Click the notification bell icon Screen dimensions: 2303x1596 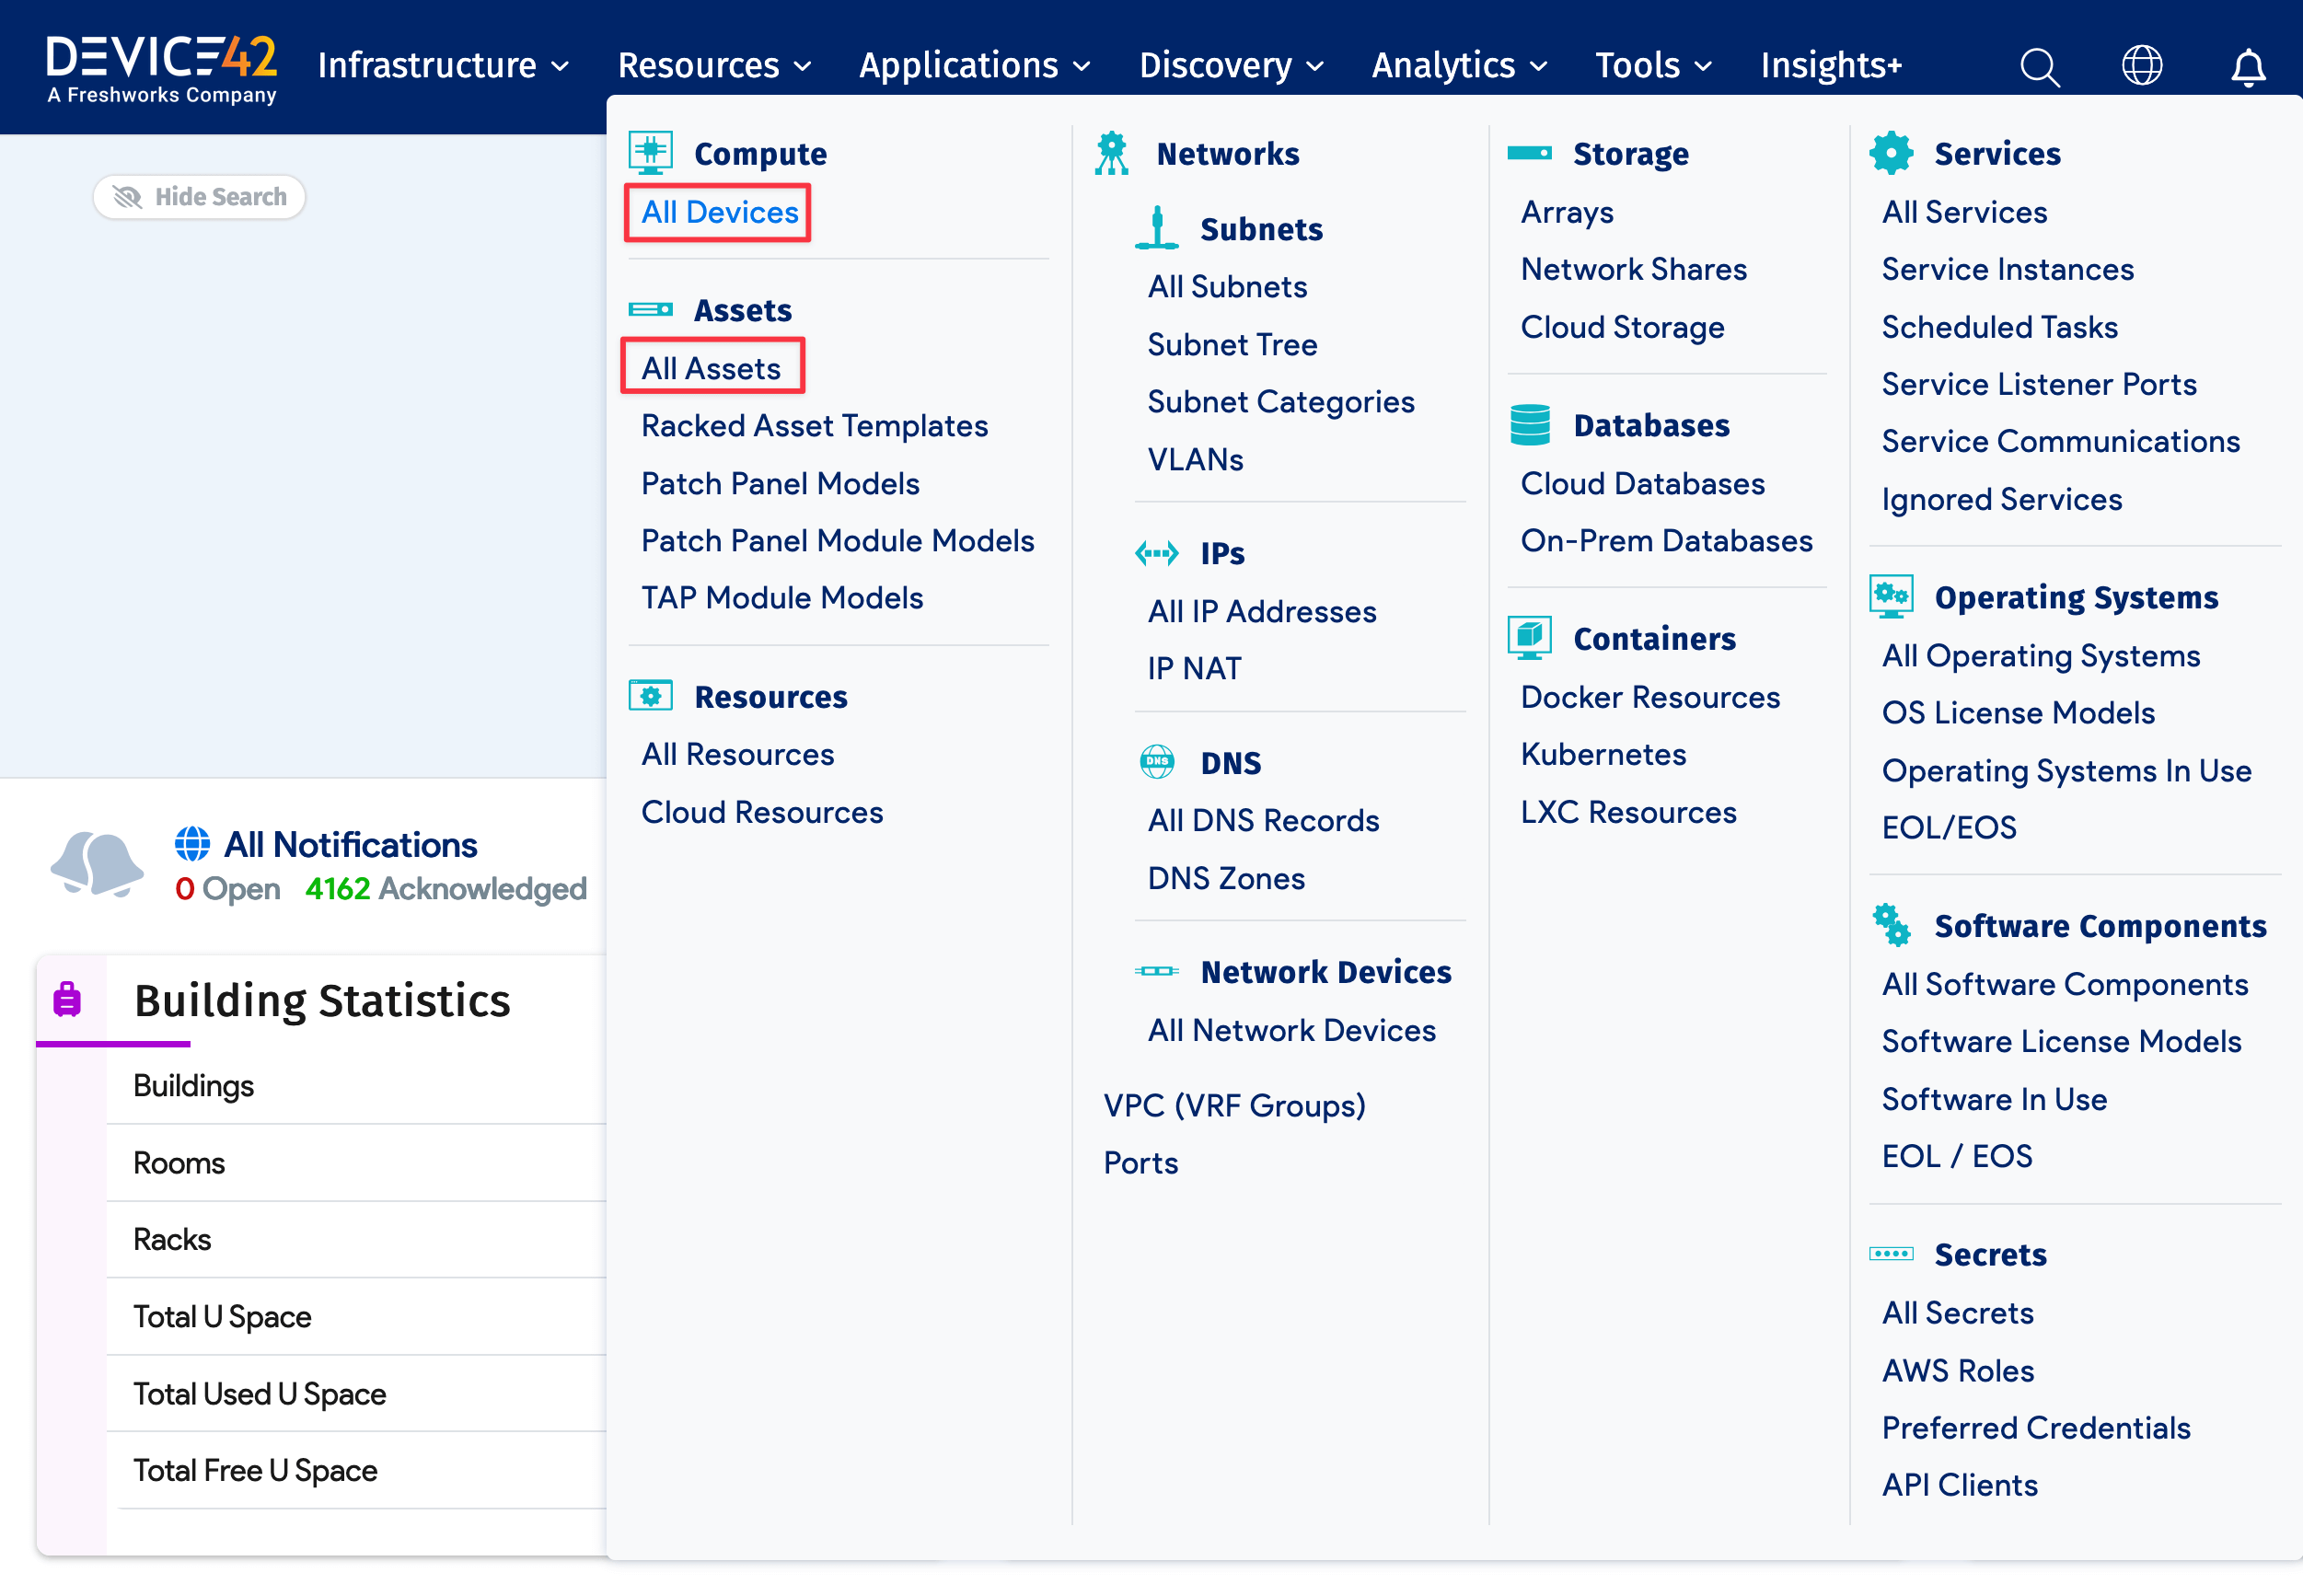(2248, 67)
